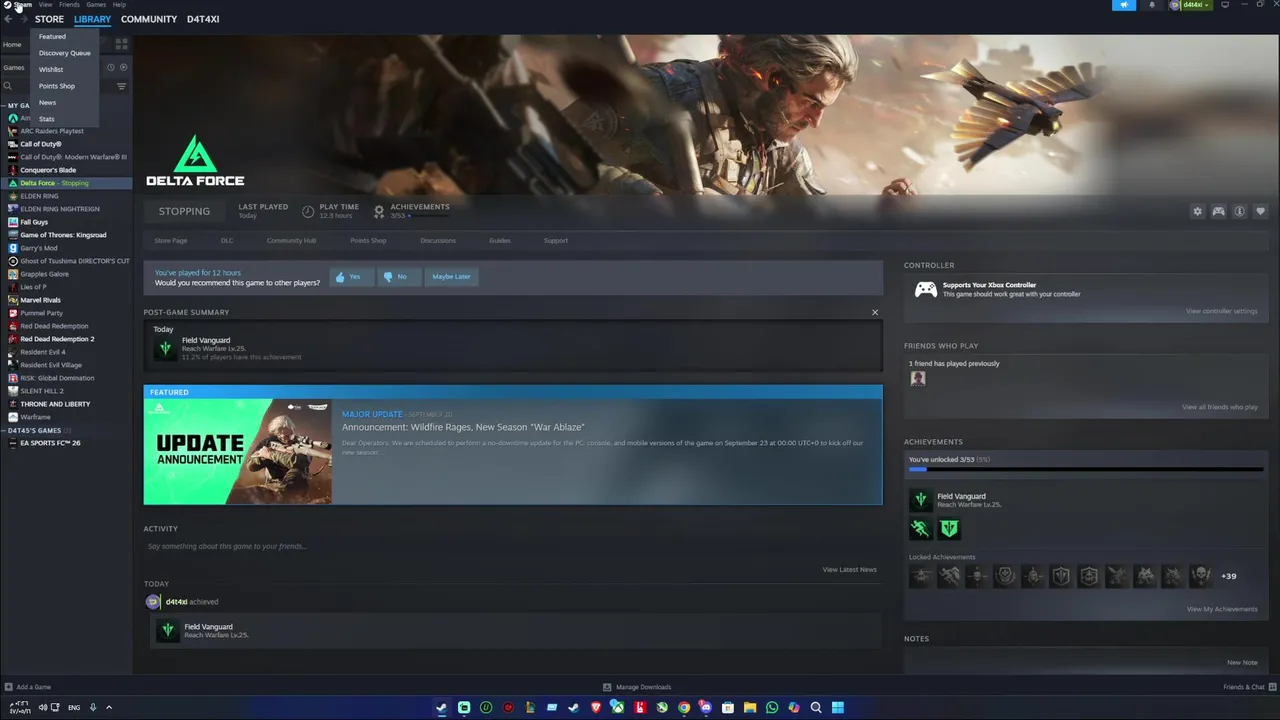This screenshot has width=1280, height=720.
Task: Click the friend avatar under Friends Who Play
Action: (917, 378)
